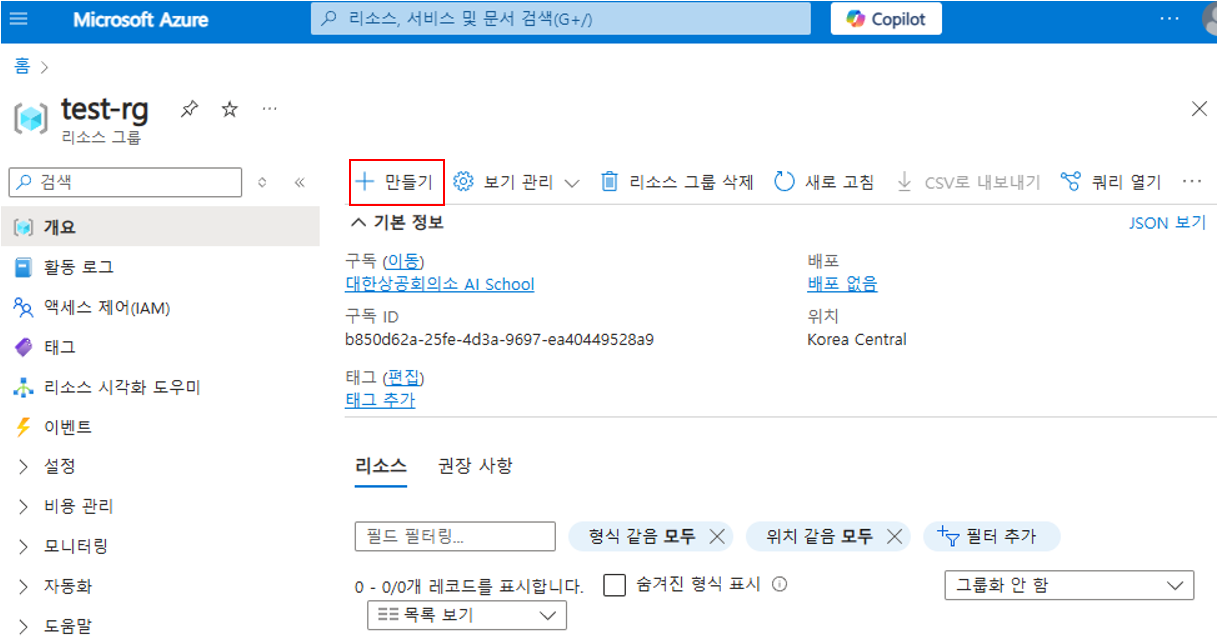Focus the 필드 필터링 input
This screenshot has height=644, width=1217.
(455, 536)
